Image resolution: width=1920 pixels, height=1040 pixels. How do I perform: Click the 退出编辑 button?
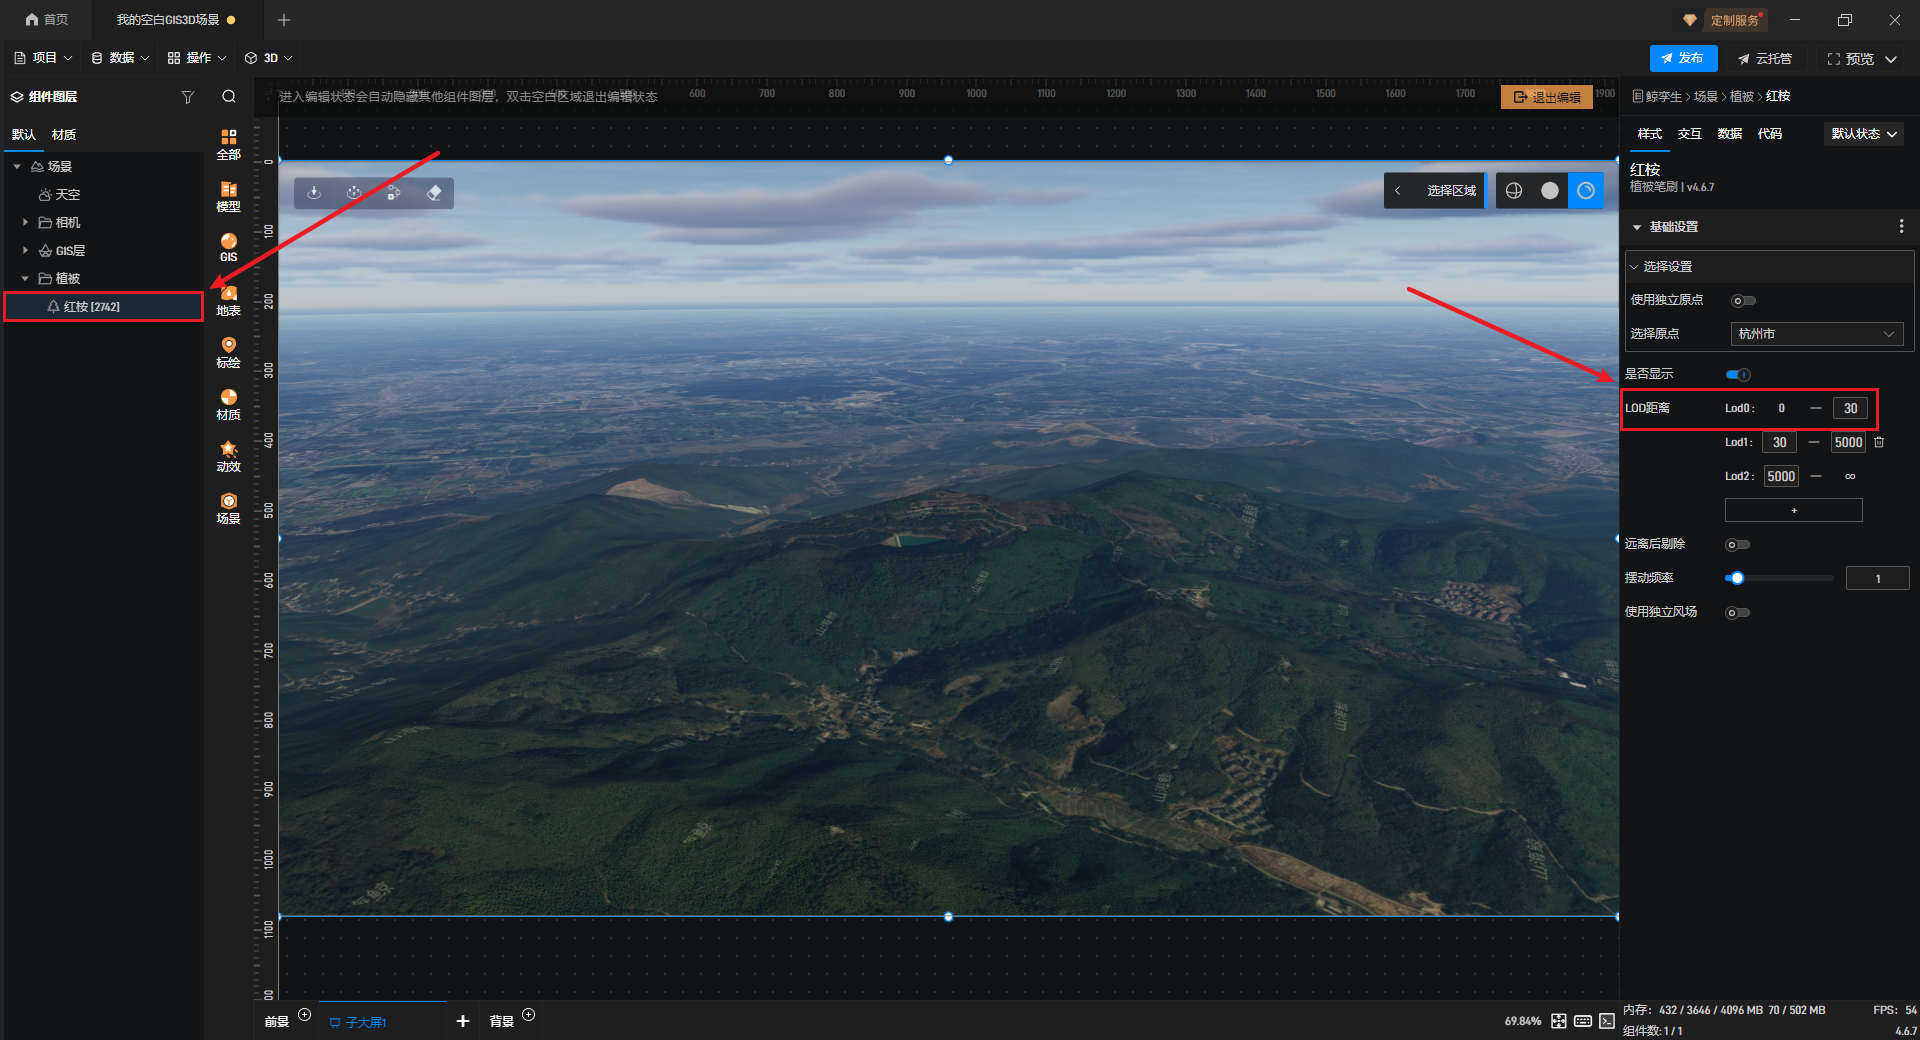1546,97
